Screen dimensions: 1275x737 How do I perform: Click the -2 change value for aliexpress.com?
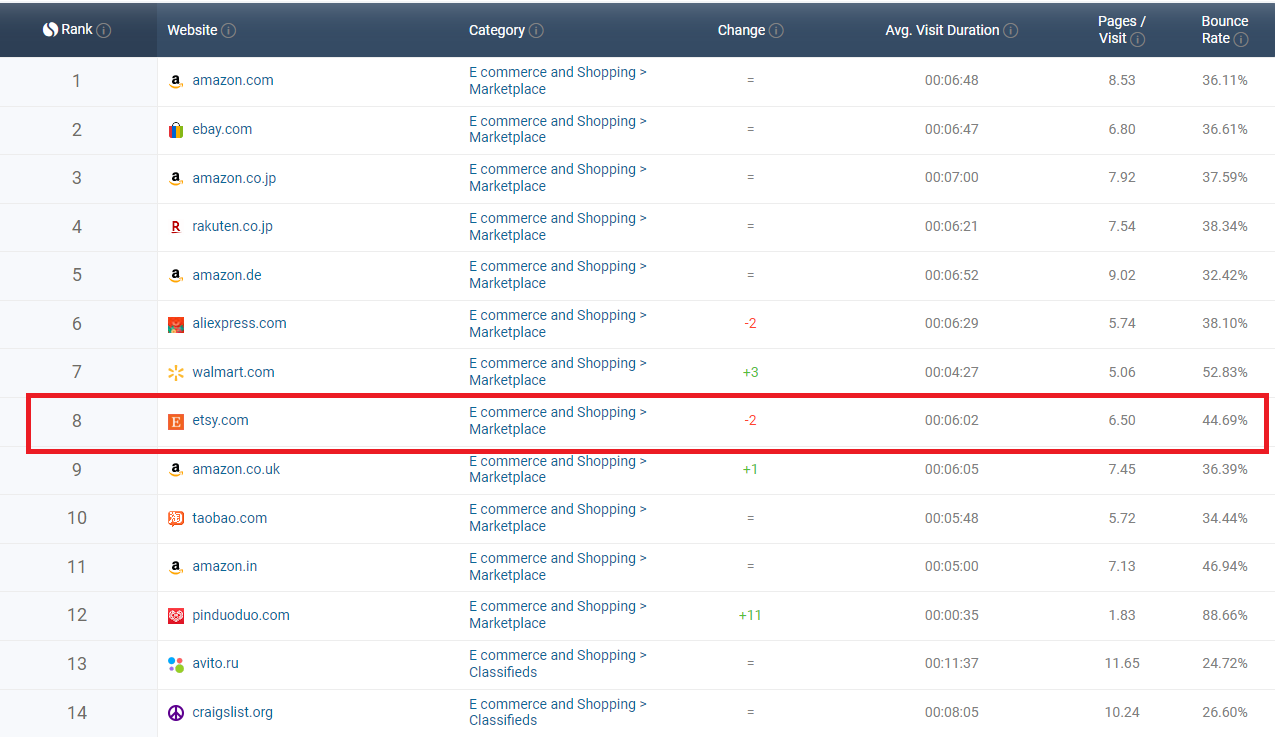point(750,323)
